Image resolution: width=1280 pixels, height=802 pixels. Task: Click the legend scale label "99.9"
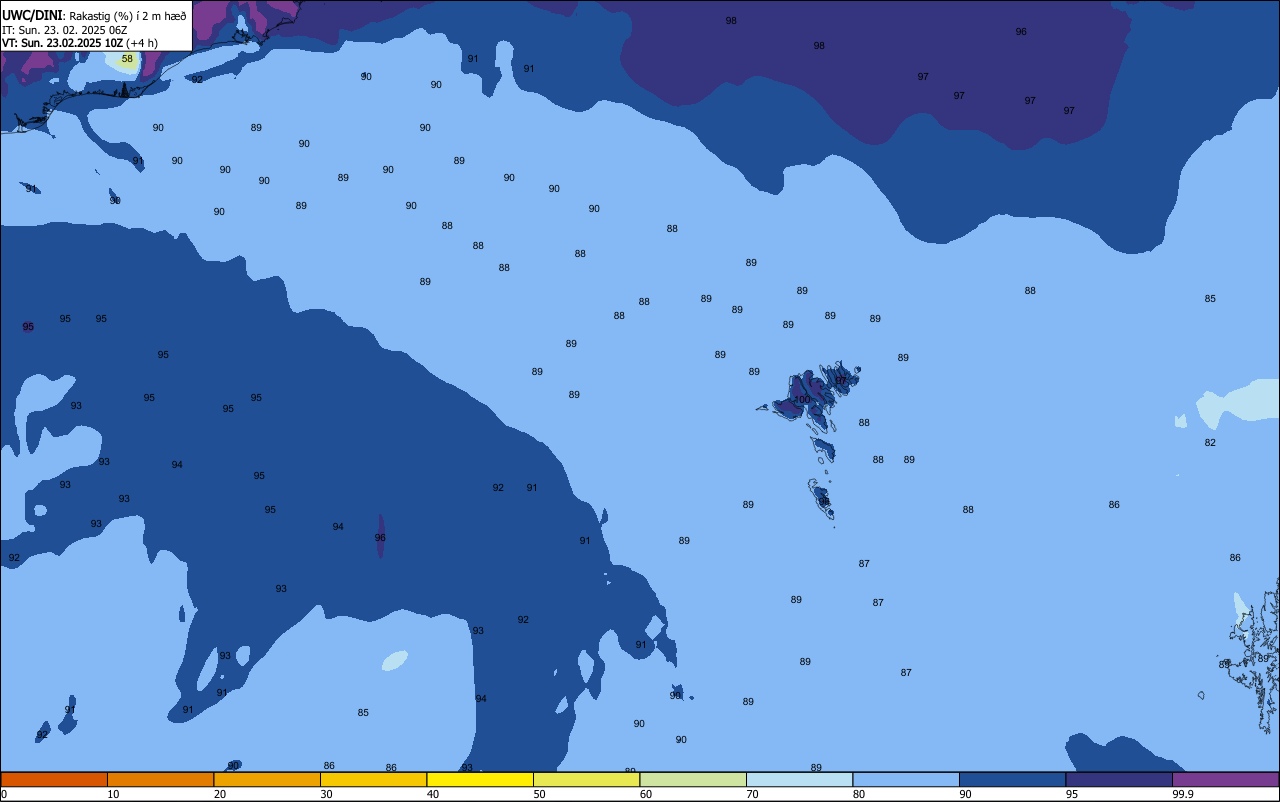tap(1183, 794)
